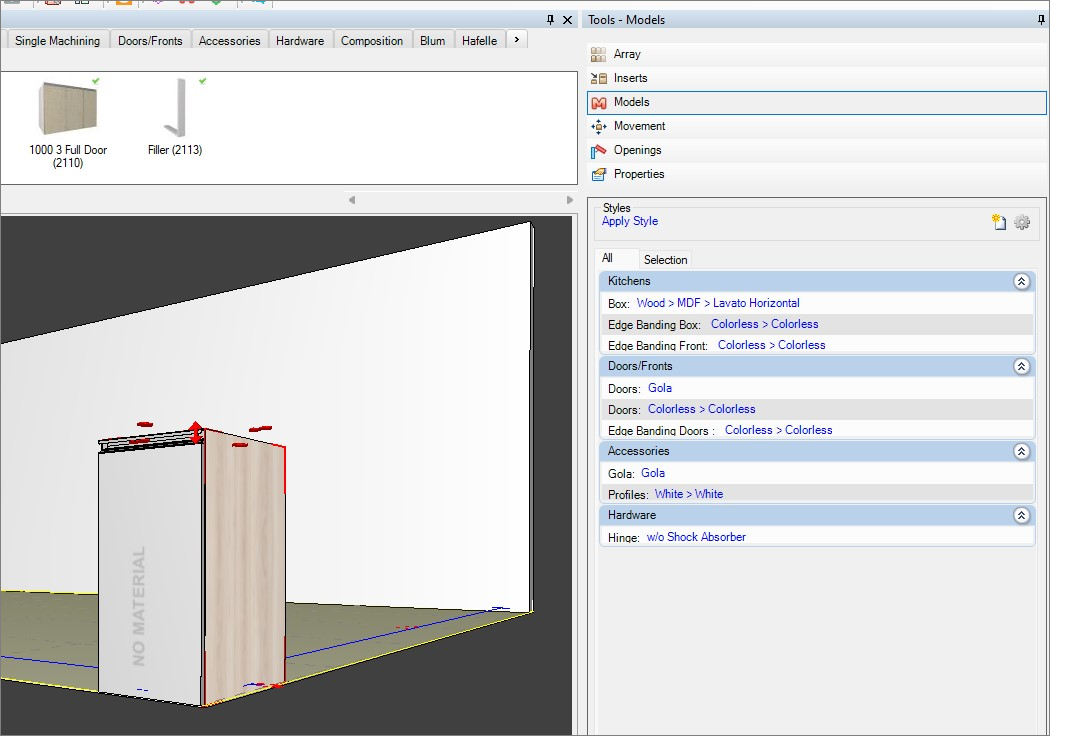
Task: Create a new style with the page icon
Action: tap(999, 222)
